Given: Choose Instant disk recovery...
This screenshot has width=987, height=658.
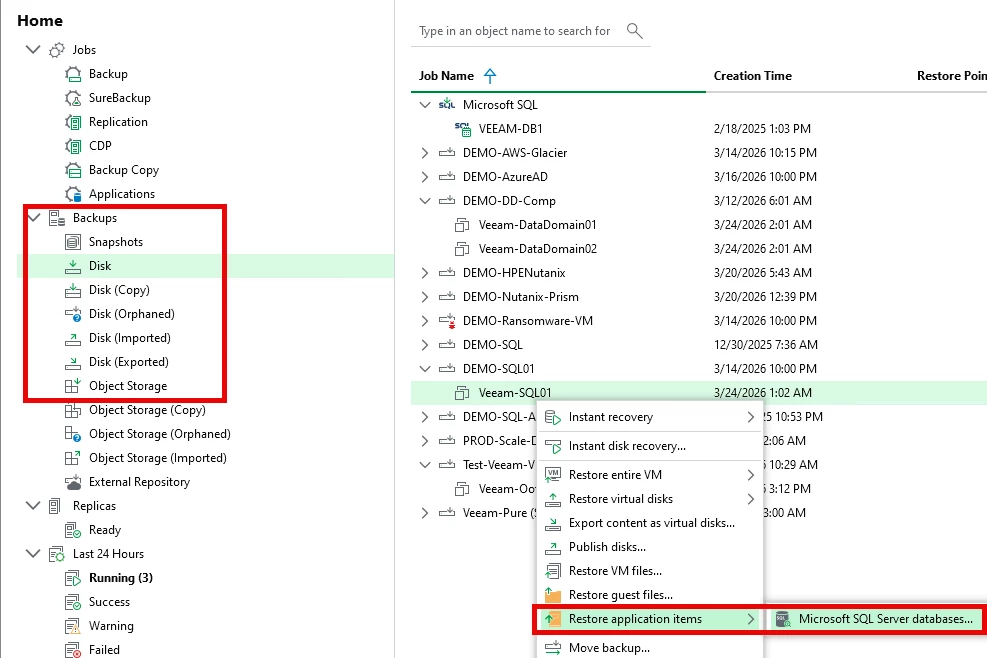Looking at the screenshot, I should [650, 446].
